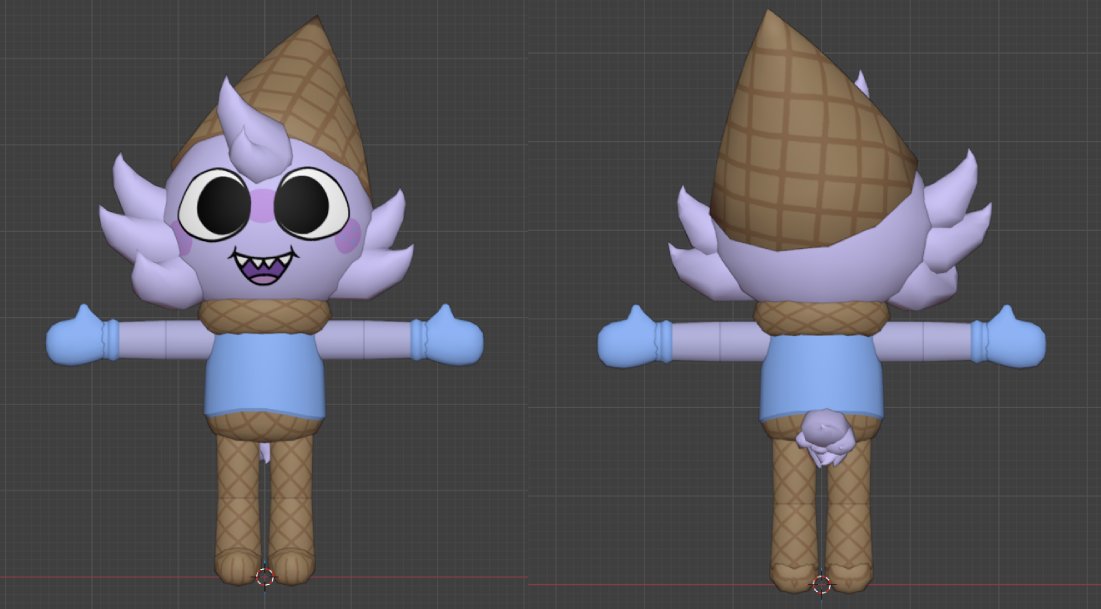Select the waffle neck ring in the back view
The image size is (1101, 609).
click(x=822, y=317)
